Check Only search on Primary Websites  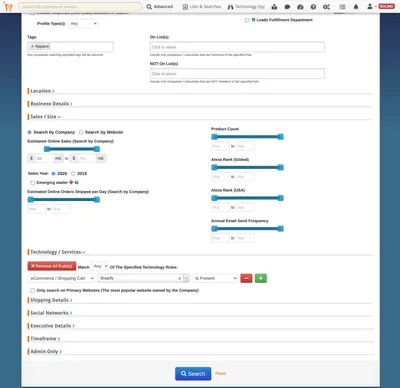[x=32, y=291]
